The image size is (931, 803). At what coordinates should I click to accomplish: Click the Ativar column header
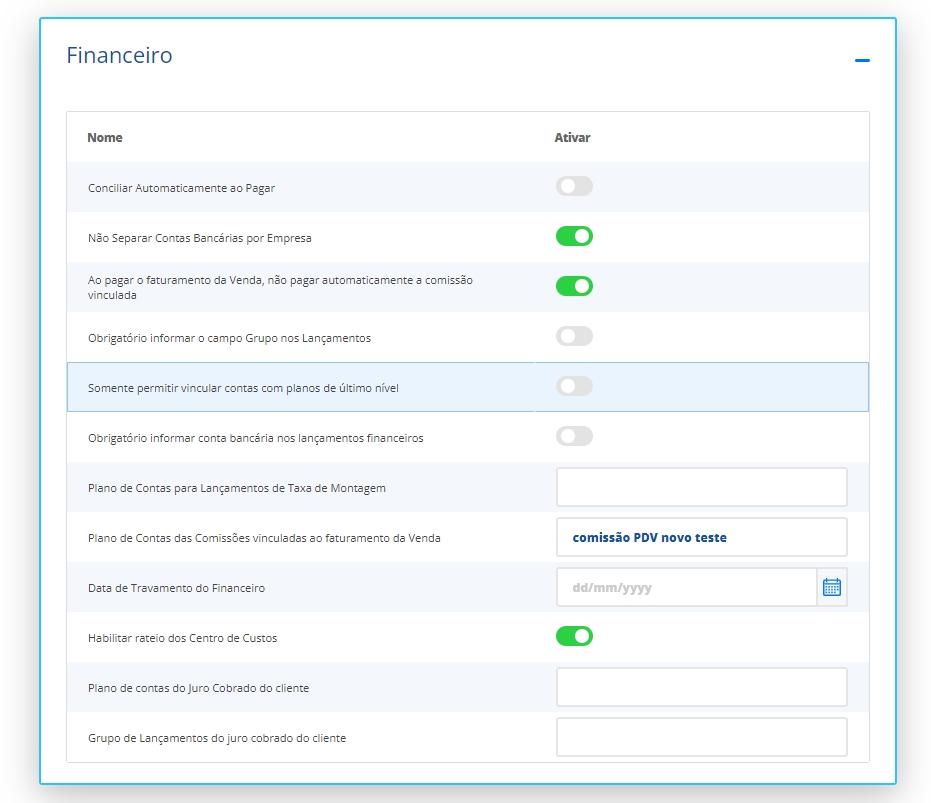pos(572,137)
